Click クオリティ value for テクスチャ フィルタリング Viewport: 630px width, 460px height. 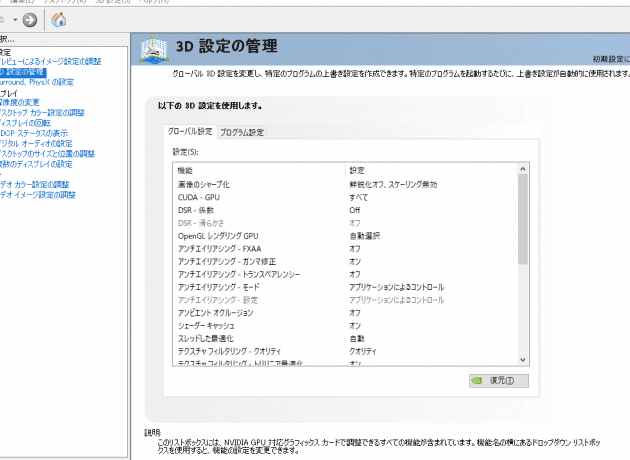pos(363,352)
